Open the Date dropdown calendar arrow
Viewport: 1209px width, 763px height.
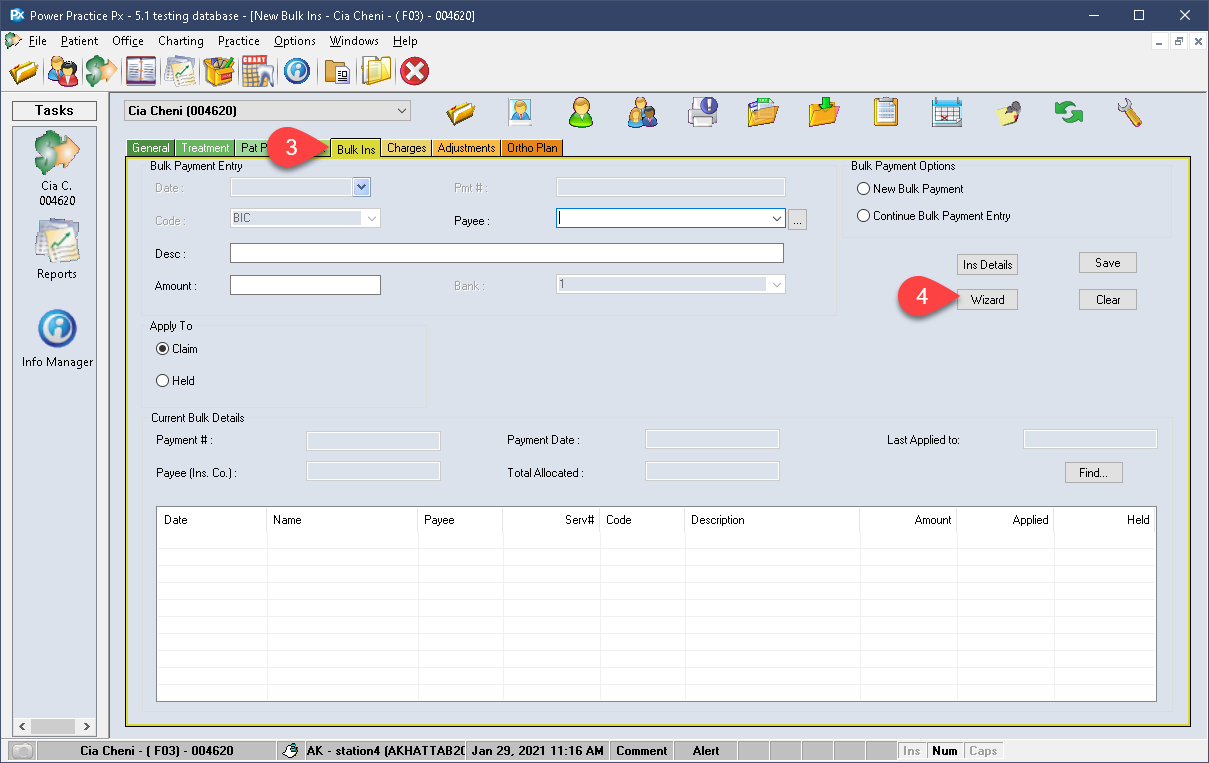[x=362, y=187]
